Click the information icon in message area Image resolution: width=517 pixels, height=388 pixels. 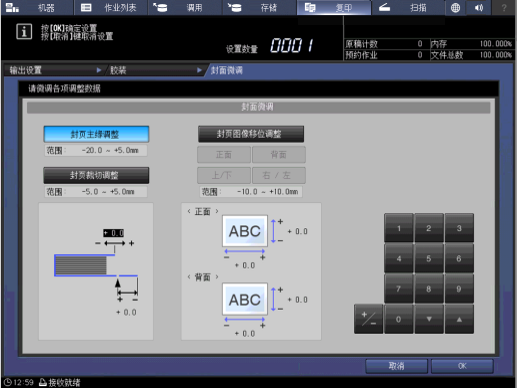point(24,32)
